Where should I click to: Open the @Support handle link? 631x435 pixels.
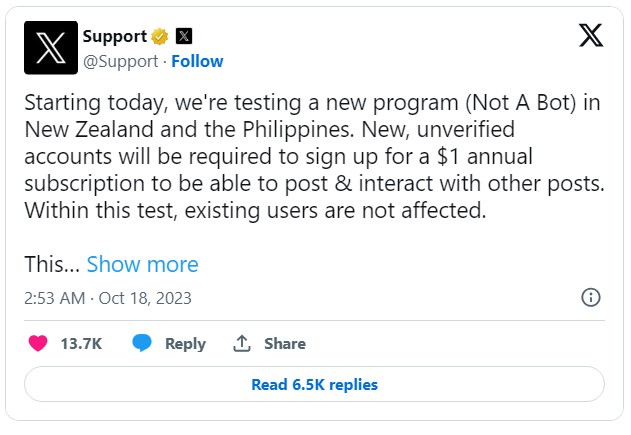[x=120, y=61]
